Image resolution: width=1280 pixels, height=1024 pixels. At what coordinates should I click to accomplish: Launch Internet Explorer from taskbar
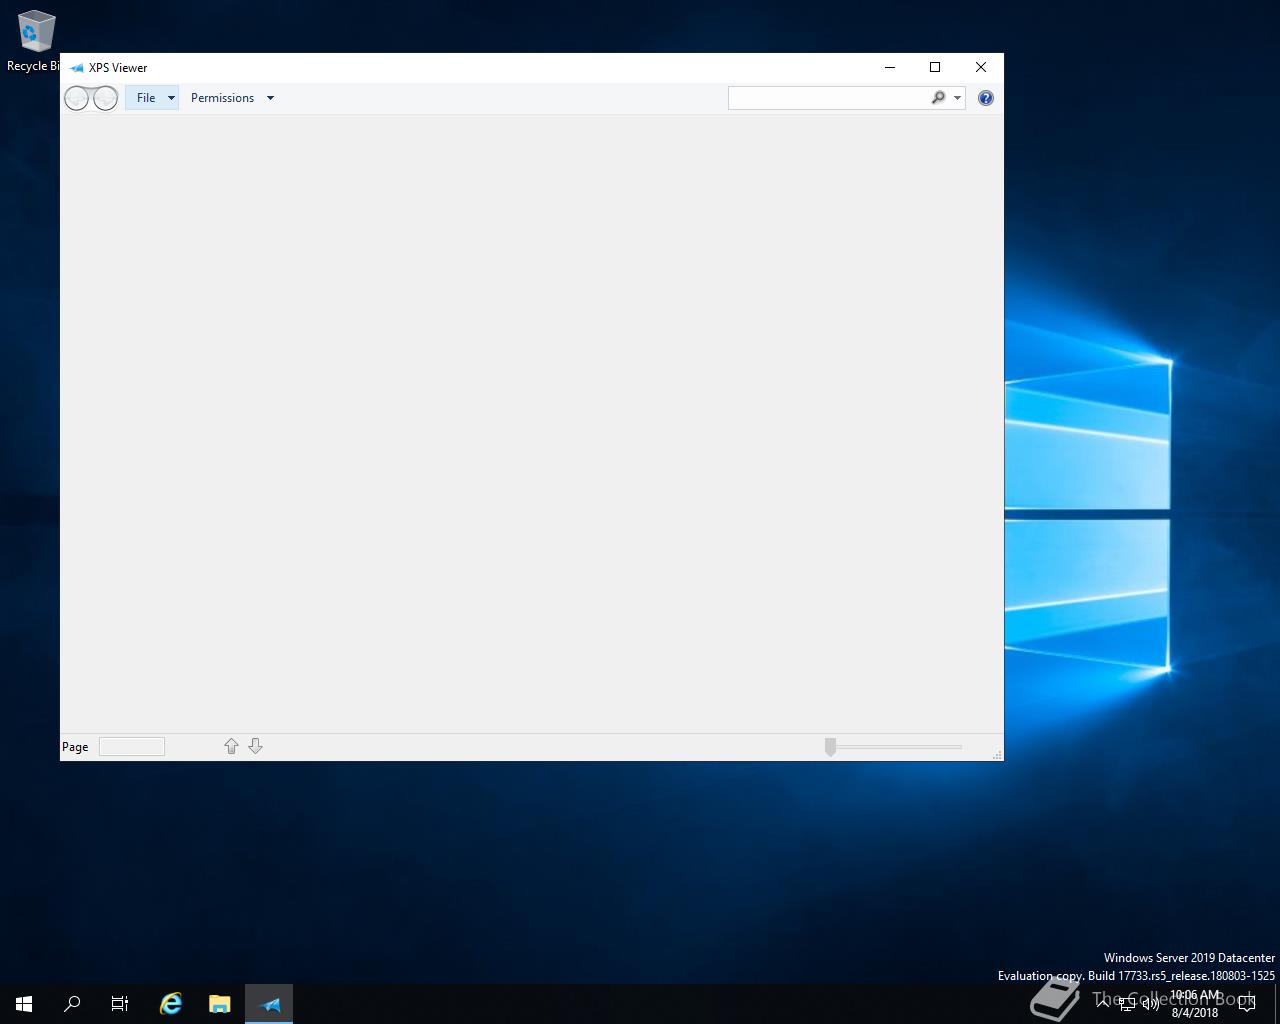click(x=171, y=1004)
